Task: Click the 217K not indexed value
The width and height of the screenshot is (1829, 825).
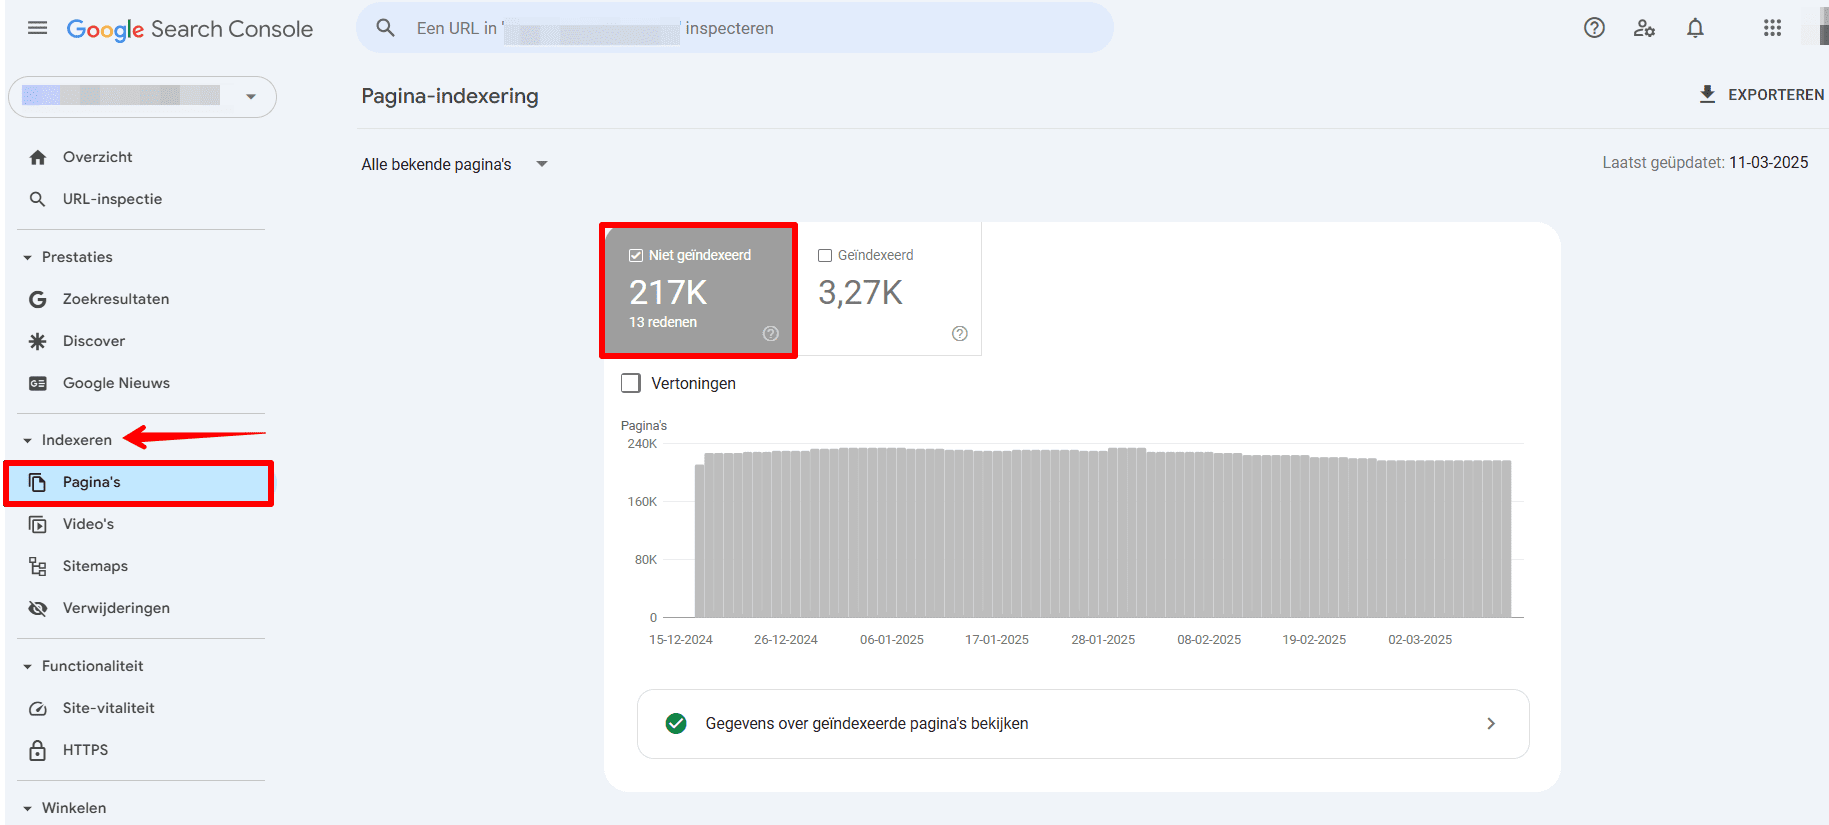Action: coord(668,292)
